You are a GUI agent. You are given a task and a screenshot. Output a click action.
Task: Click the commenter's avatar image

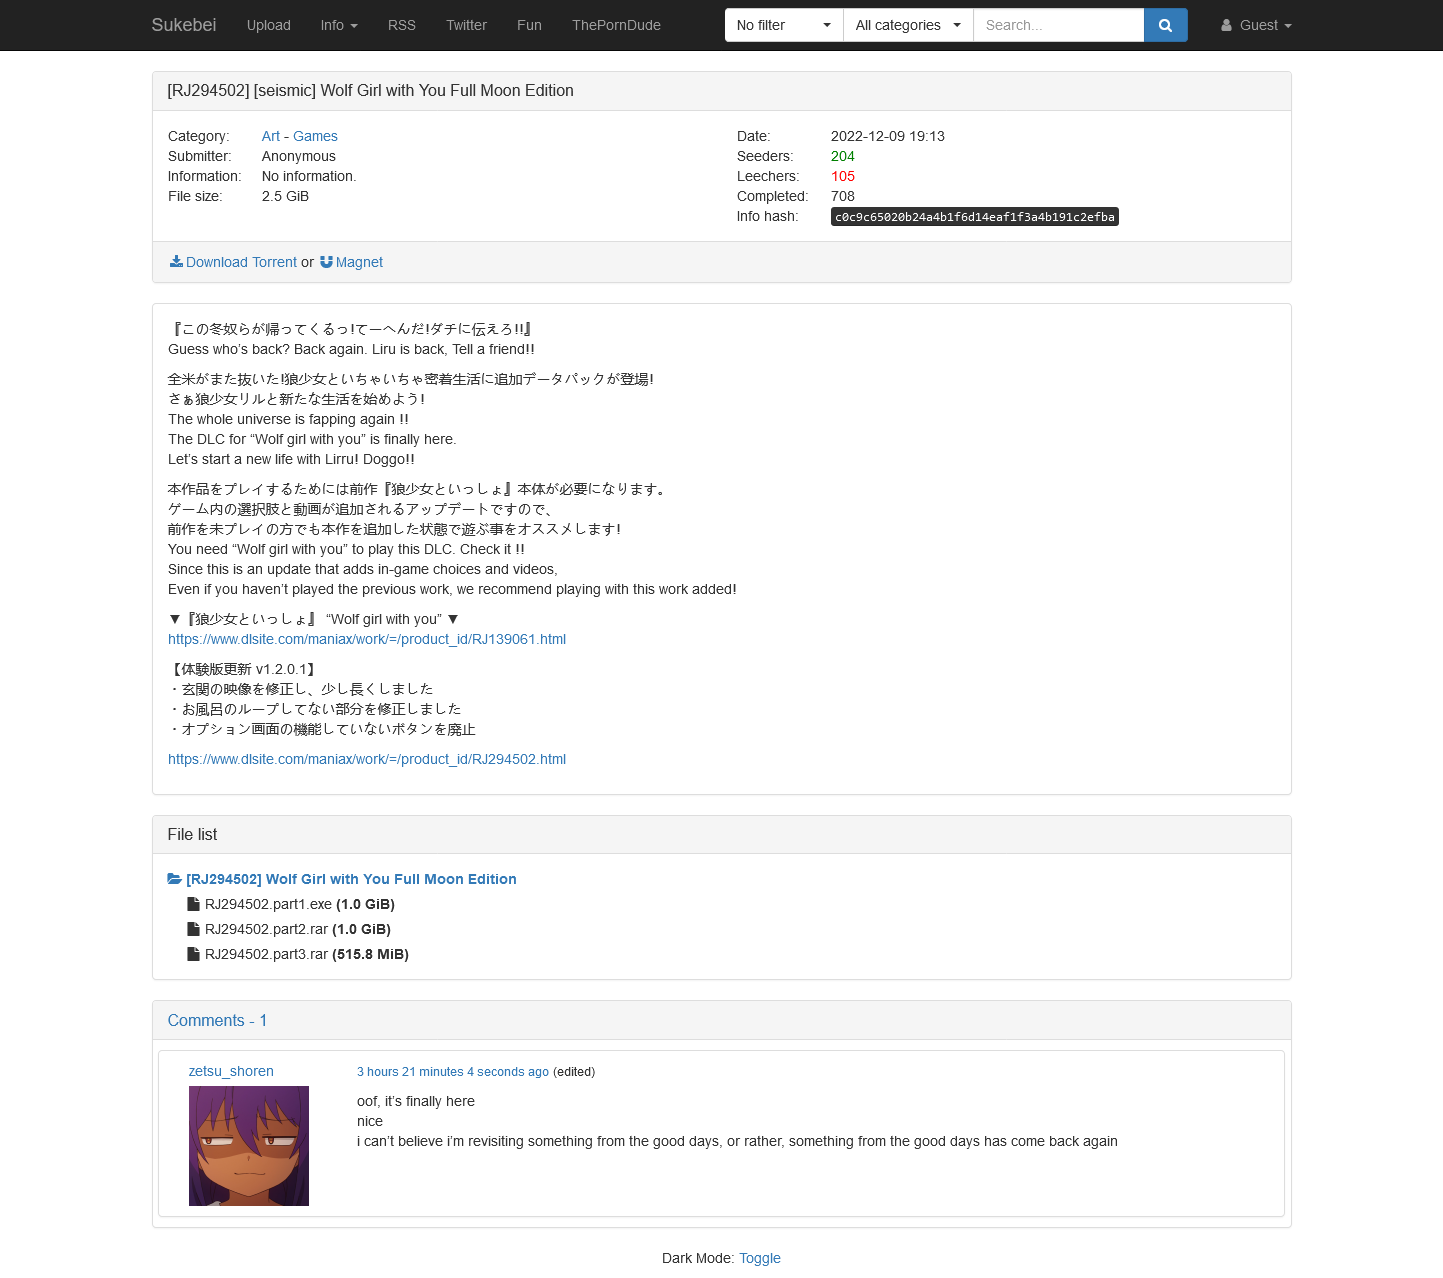click(x=249, y=1146)
